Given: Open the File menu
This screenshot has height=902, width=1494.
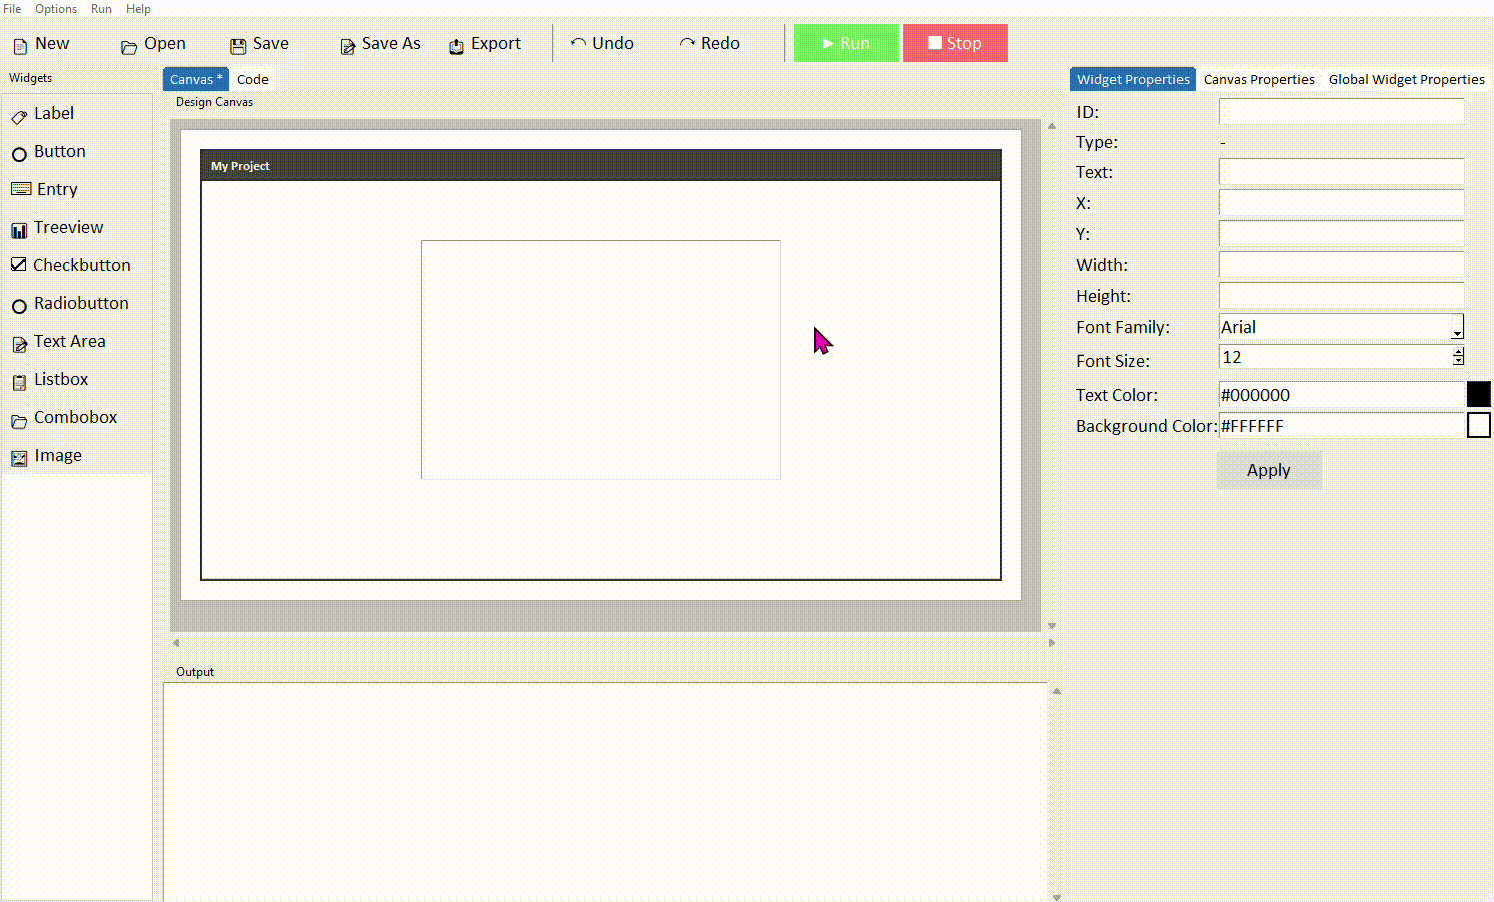Looking at the screenshot, I should 12,9.
